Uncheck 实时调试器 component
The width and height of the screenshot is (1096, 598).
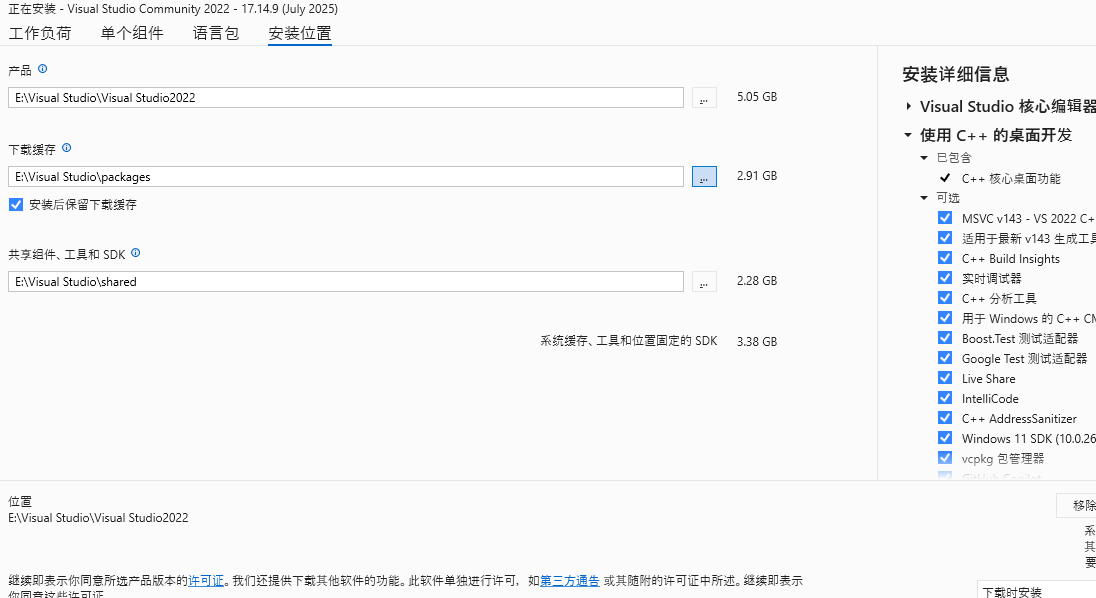tap(945, 278)
